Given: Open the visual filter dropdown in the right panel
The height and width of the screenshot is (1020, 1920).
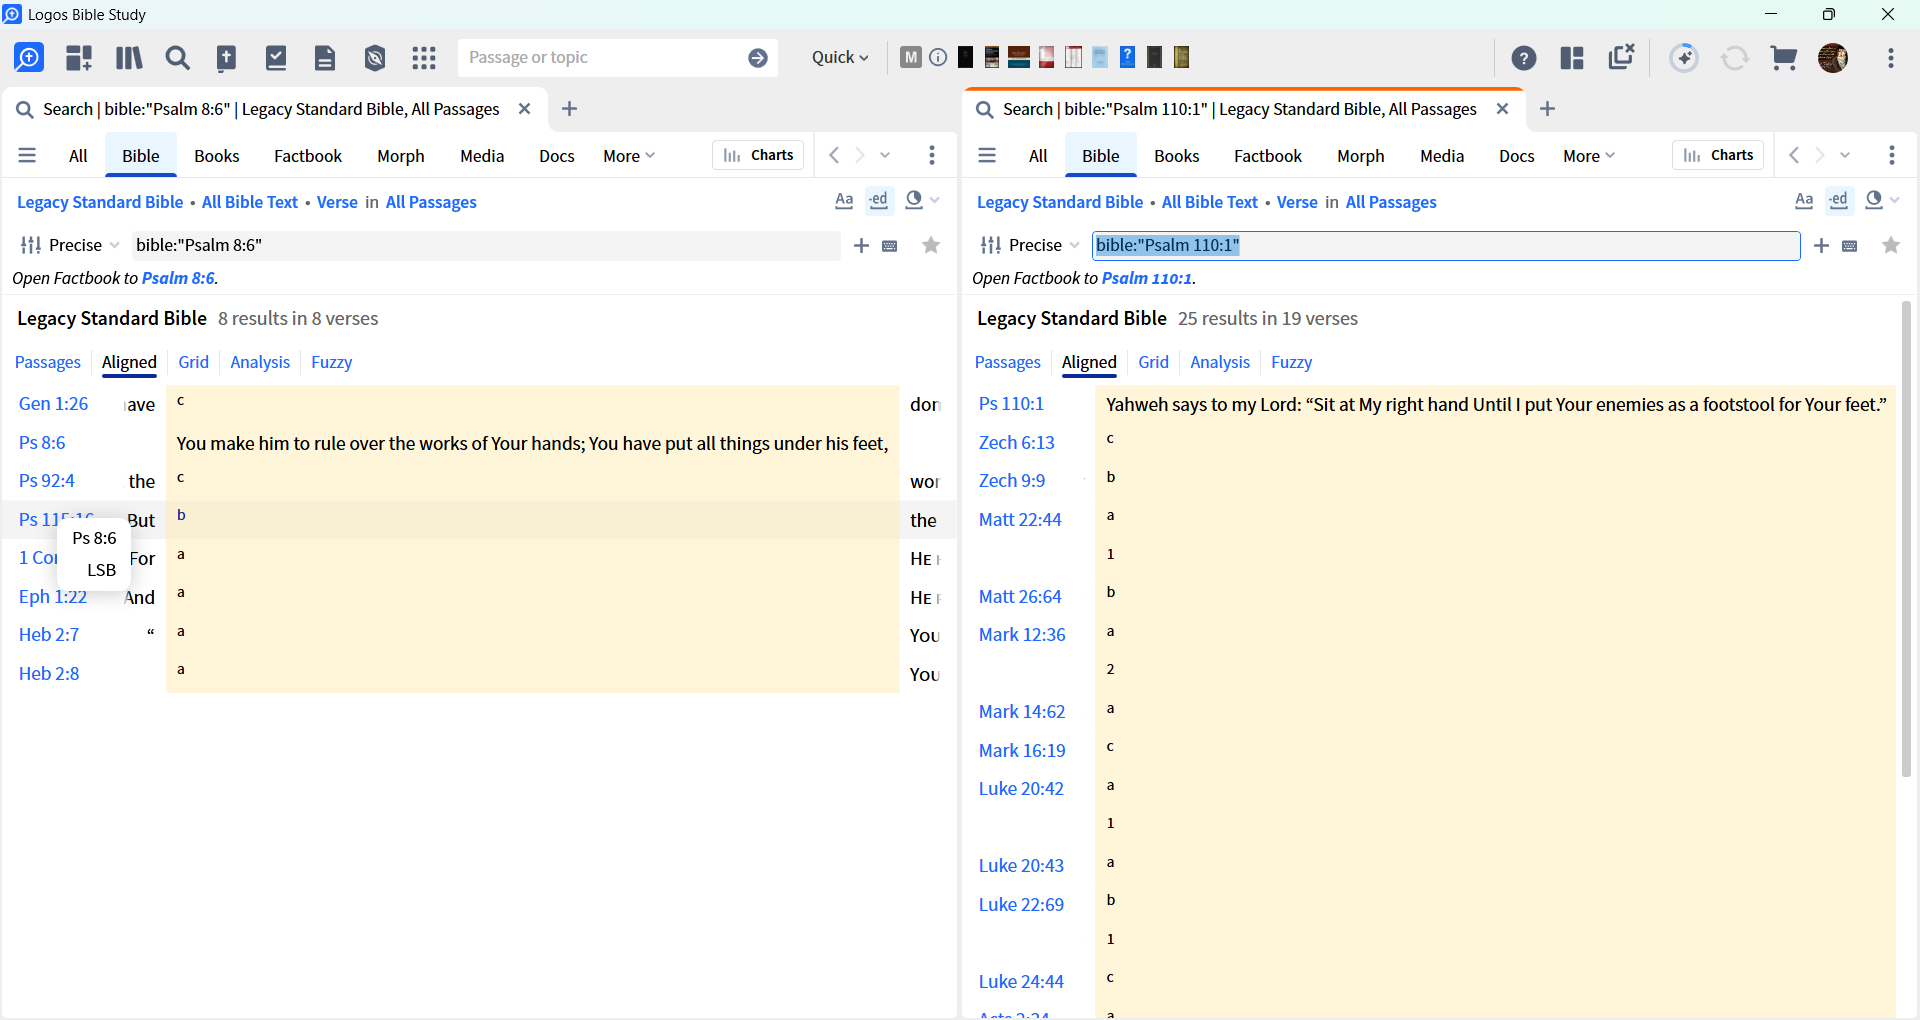Looking at the screenshot, I should (1883, 200).
